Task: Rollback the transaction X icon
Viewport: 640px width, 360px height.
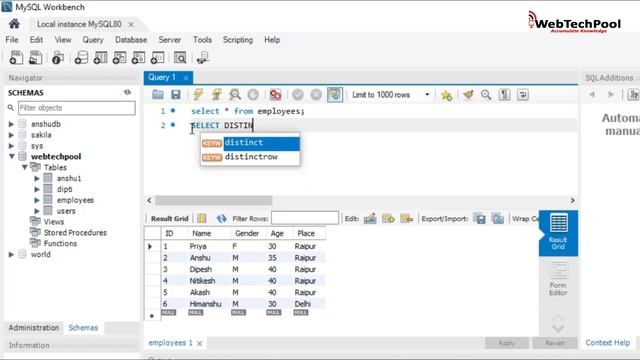Action: click(316, 95)
